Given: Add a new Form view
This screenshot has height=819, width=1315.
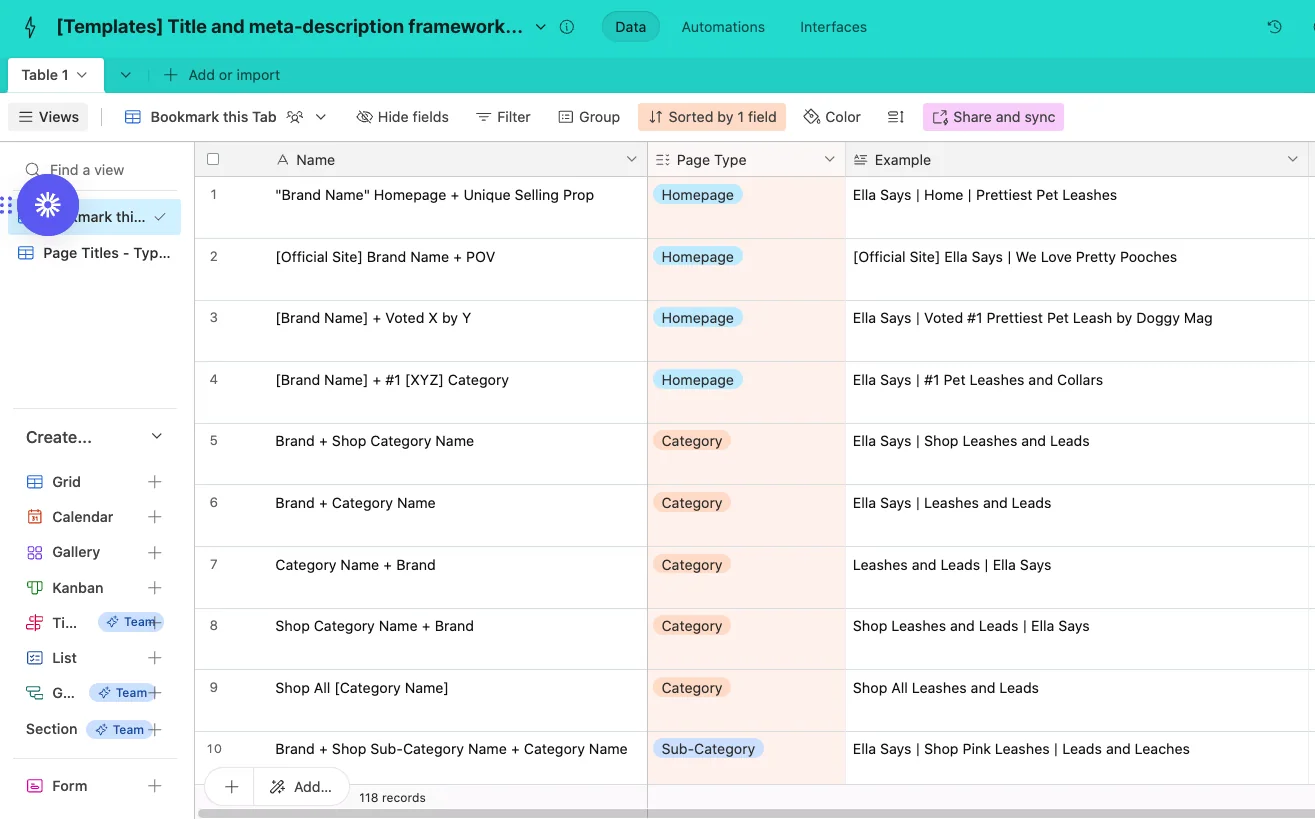Looking at the screenshot, I should 155,786.
